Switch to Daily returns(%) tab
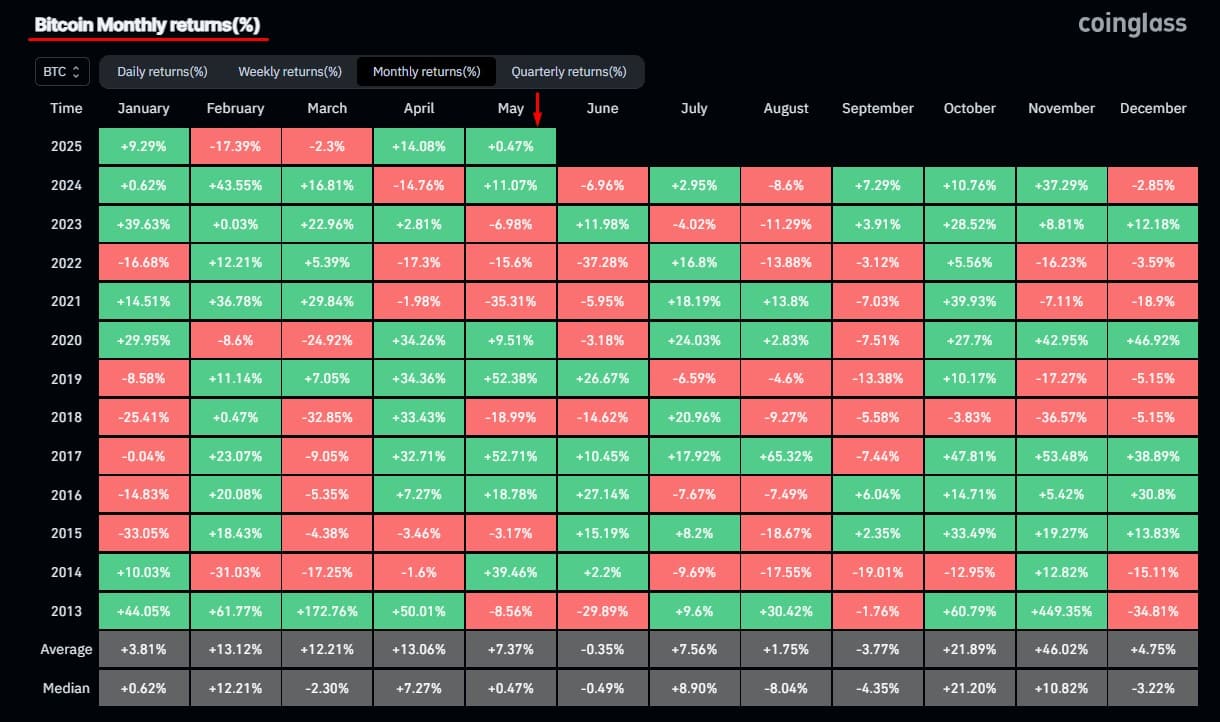The width and height of the screenshot is (1220, 722). tap(162, 72)
